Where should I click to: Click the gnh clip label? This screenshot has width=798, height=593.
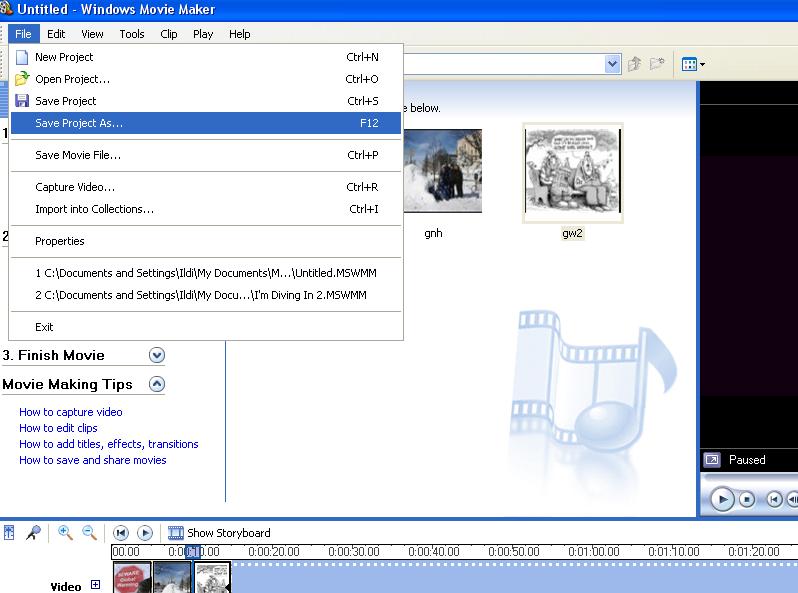(x=433, y=233)
